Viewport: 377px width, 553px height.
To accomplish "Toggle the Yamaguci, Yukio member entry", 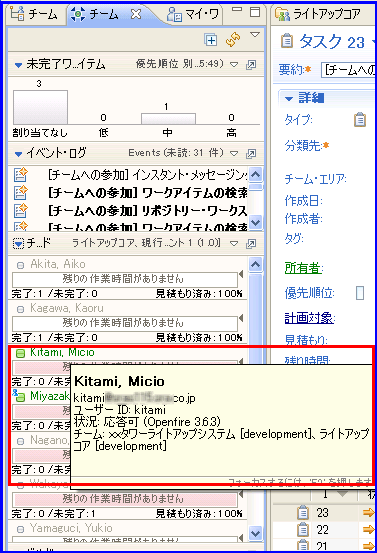I will click(20, 529).
